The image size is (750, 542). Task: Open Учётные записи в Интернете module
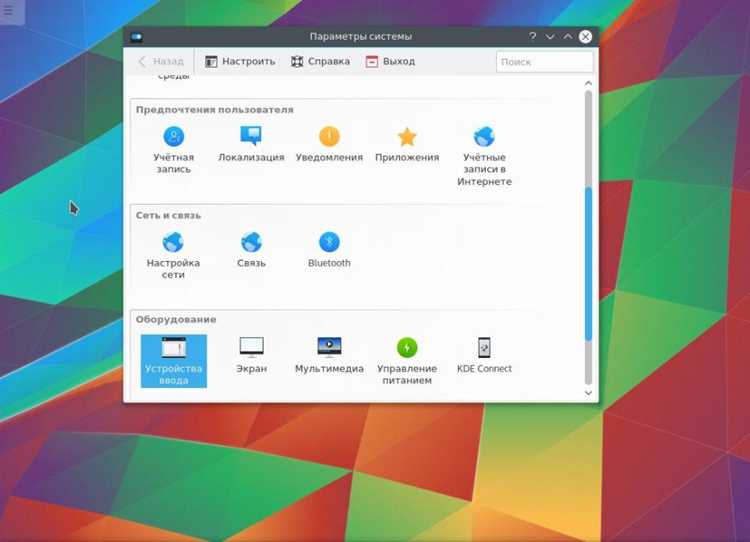(x=484, y=156)
